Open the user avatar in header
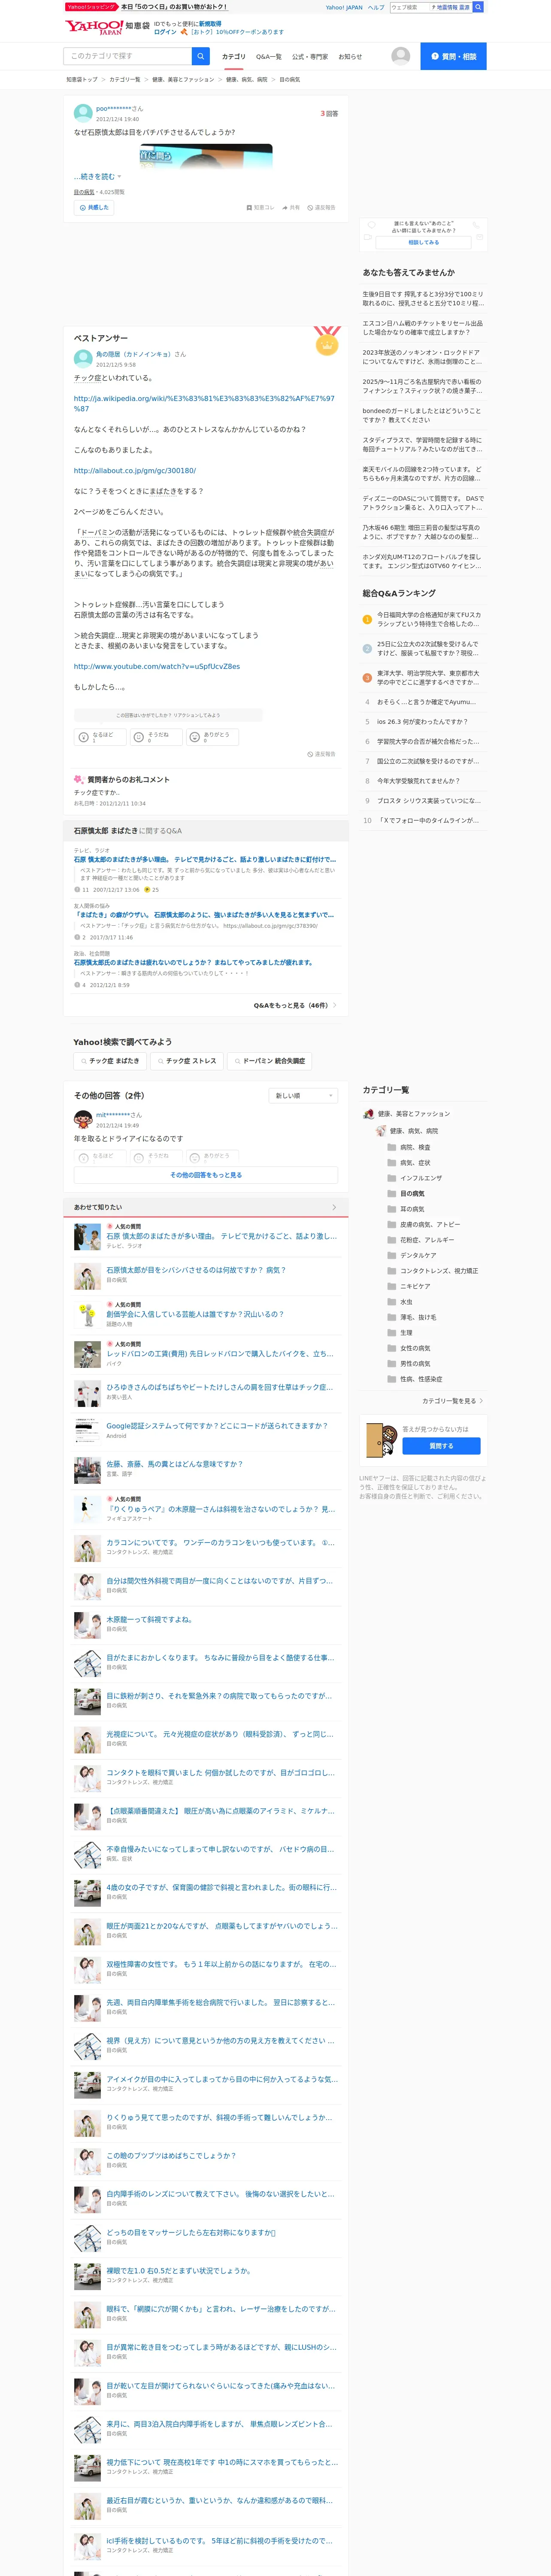This screenshot has height=2576, width=551. coord(401,56)
